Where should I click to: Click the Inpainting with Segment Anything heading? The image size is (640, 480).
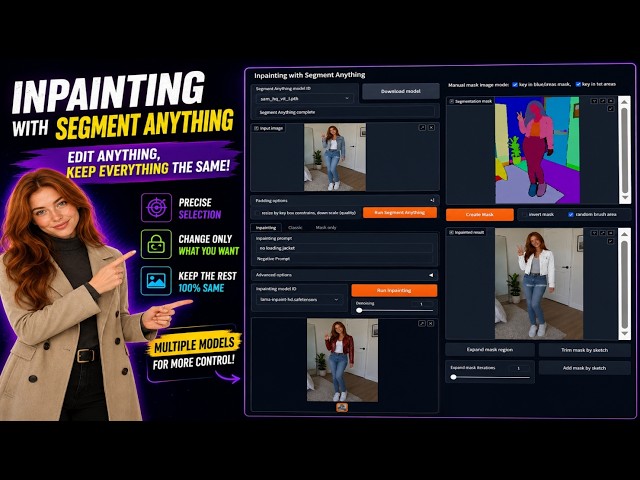(x=309, y=75)
